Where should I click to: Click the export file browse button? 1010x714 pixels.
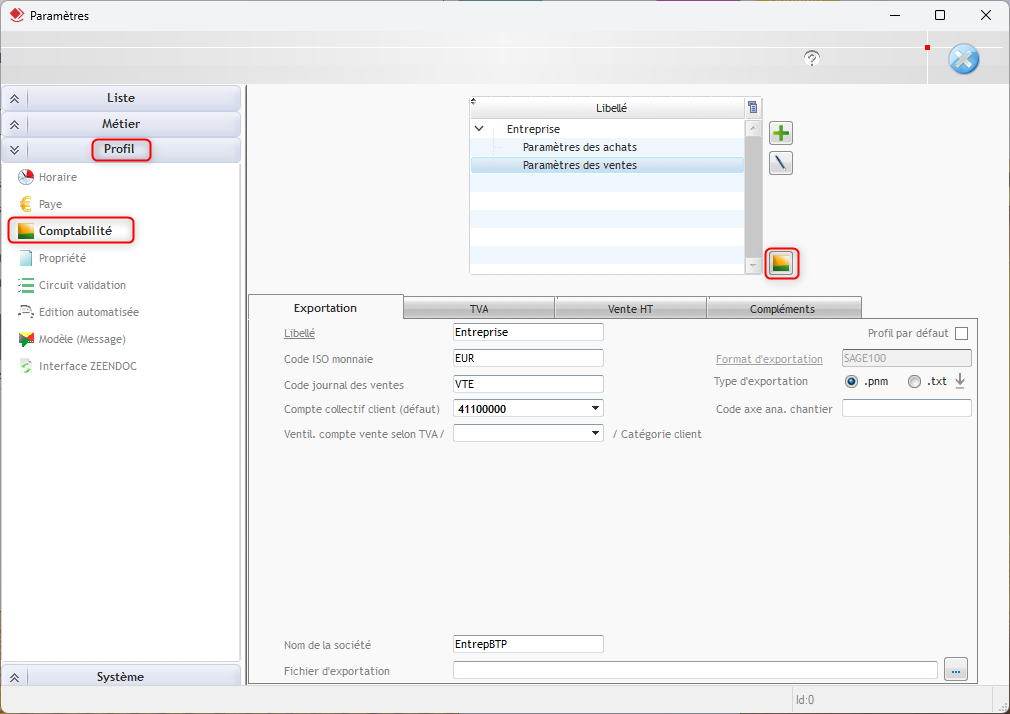click(x=957, y=671)
